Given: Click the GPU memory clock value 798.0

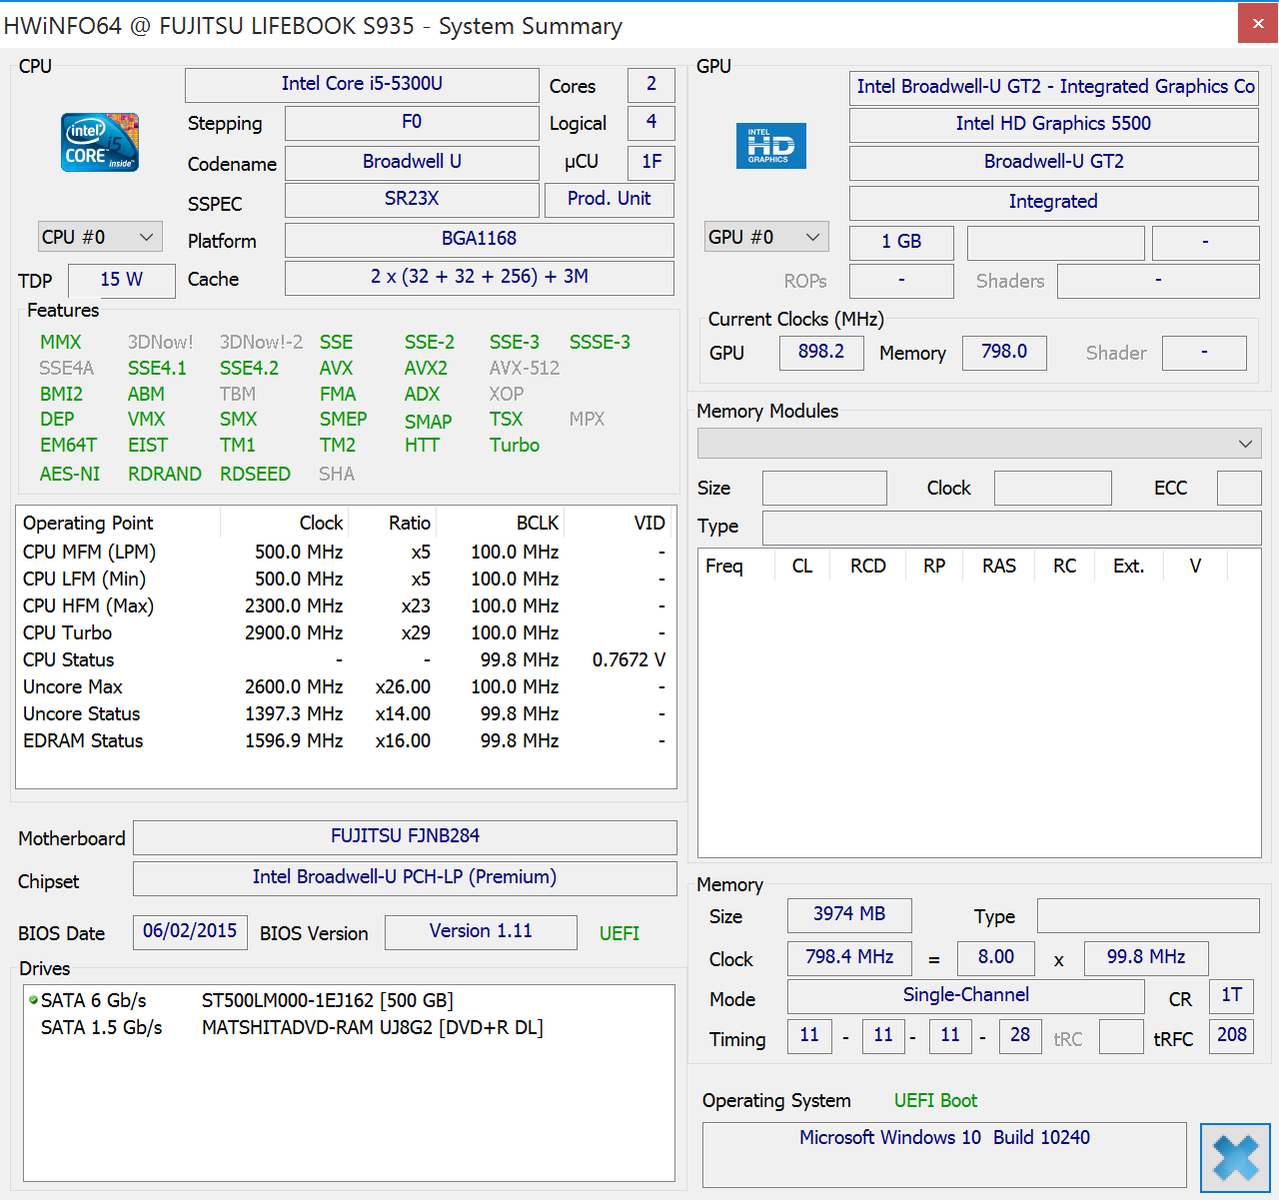Looking at the screenshot, I should point(1004,352).
